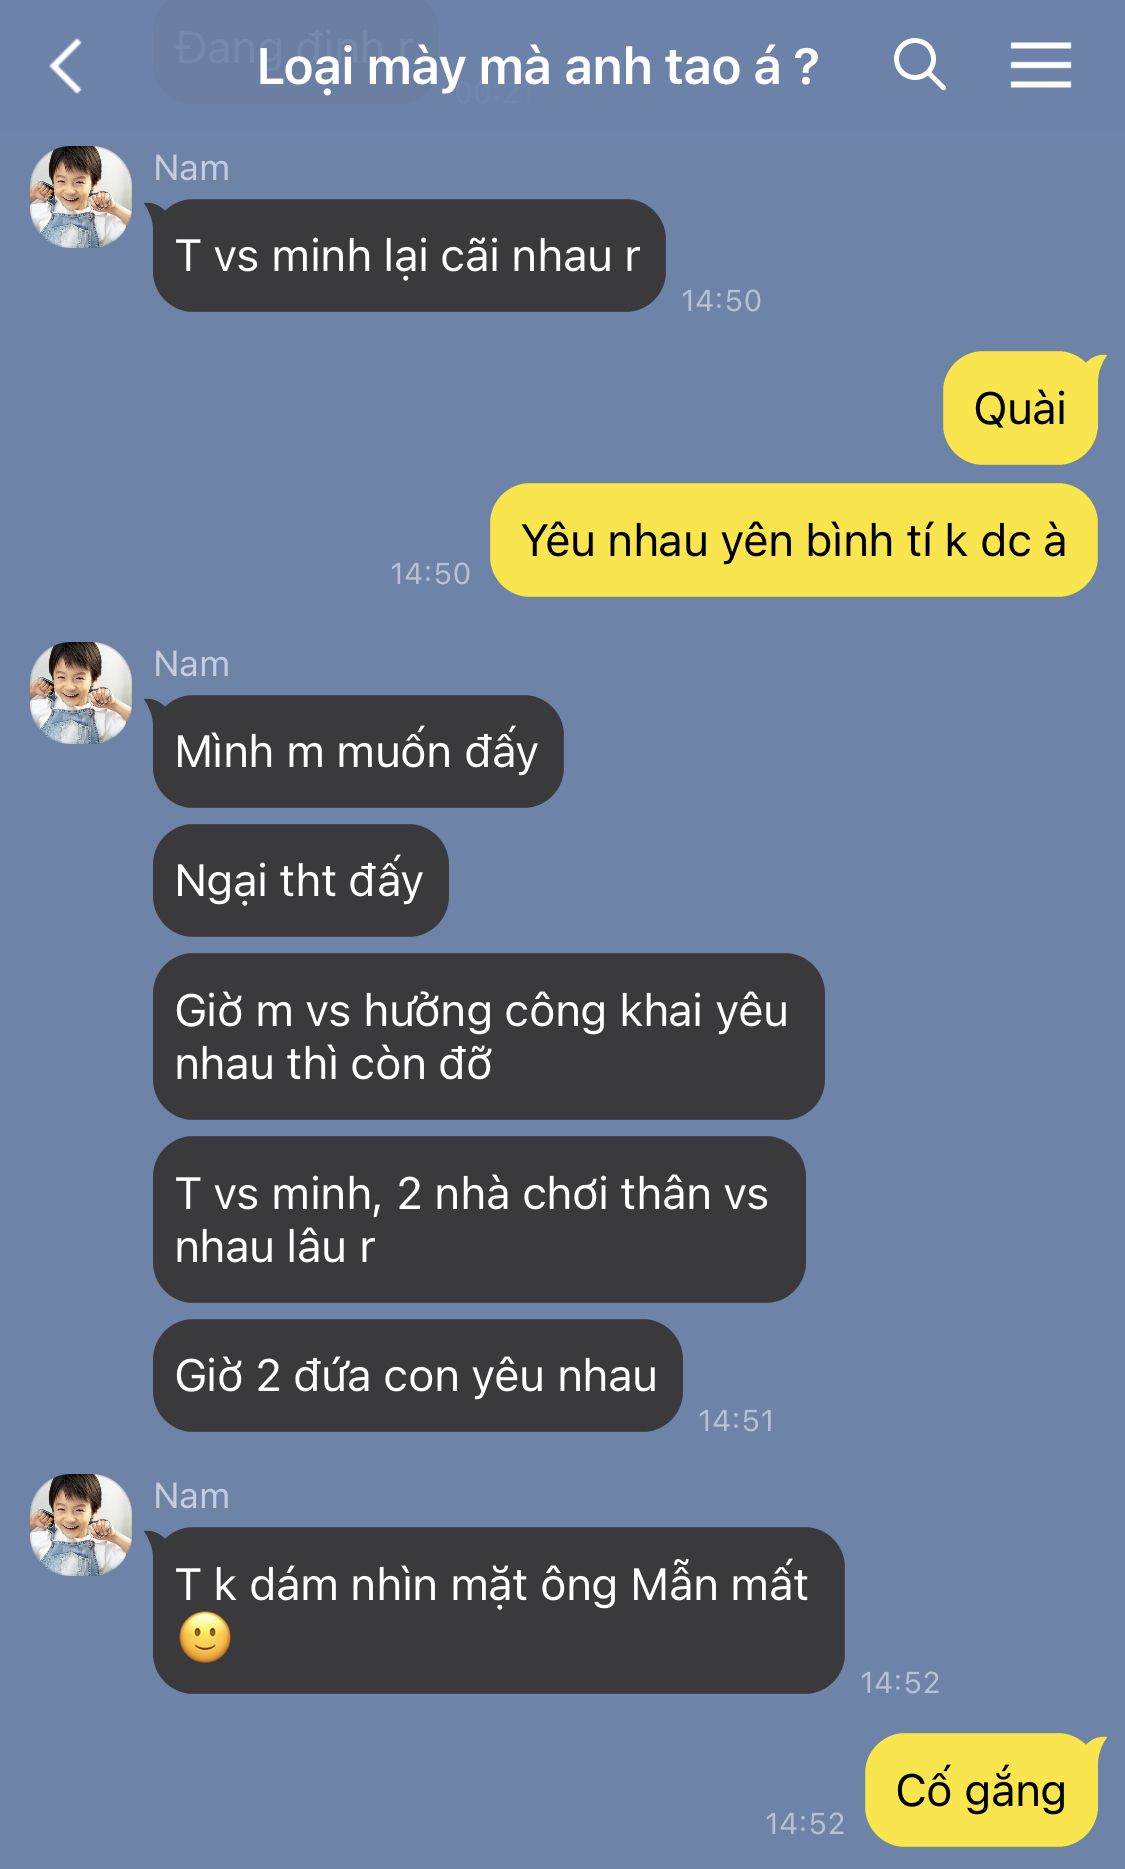Tap the 'Giờ 2 đứa con yêu nhau' bubble

click(417, 1375)
